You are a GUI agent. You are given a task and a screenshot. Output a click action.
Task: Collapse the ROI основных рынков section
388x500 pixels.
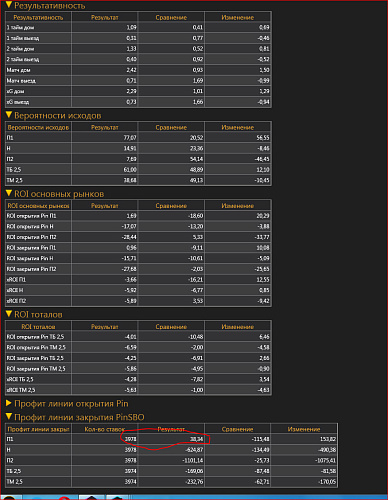(9, 193)
